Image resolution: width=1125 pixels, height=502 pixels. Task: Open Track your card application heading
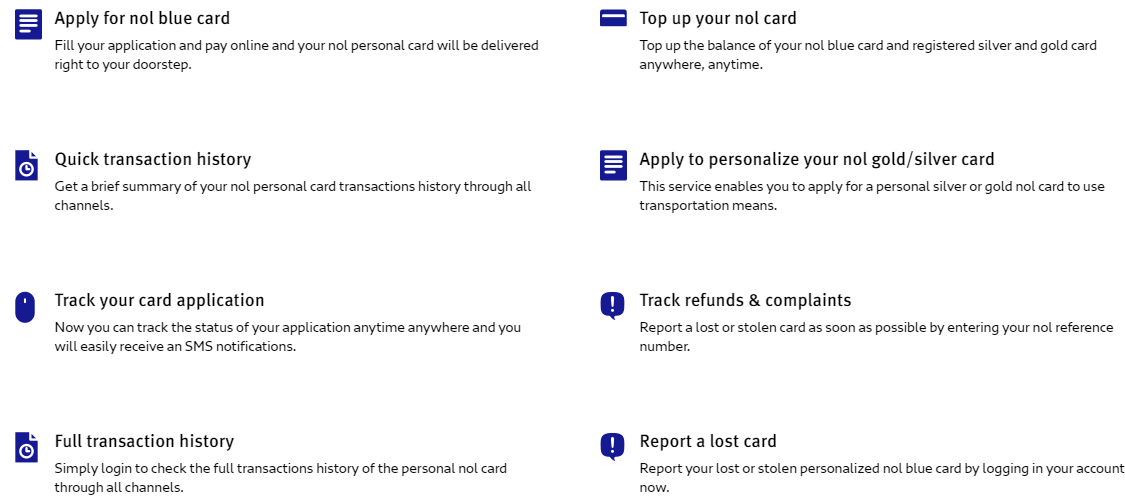159,300
